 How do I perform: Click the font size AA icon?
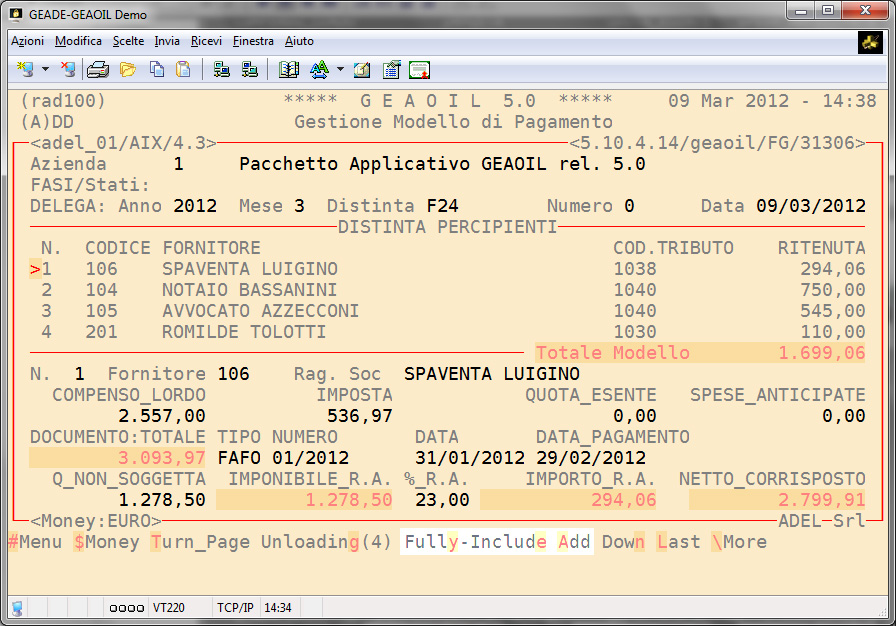pos(319,70)
